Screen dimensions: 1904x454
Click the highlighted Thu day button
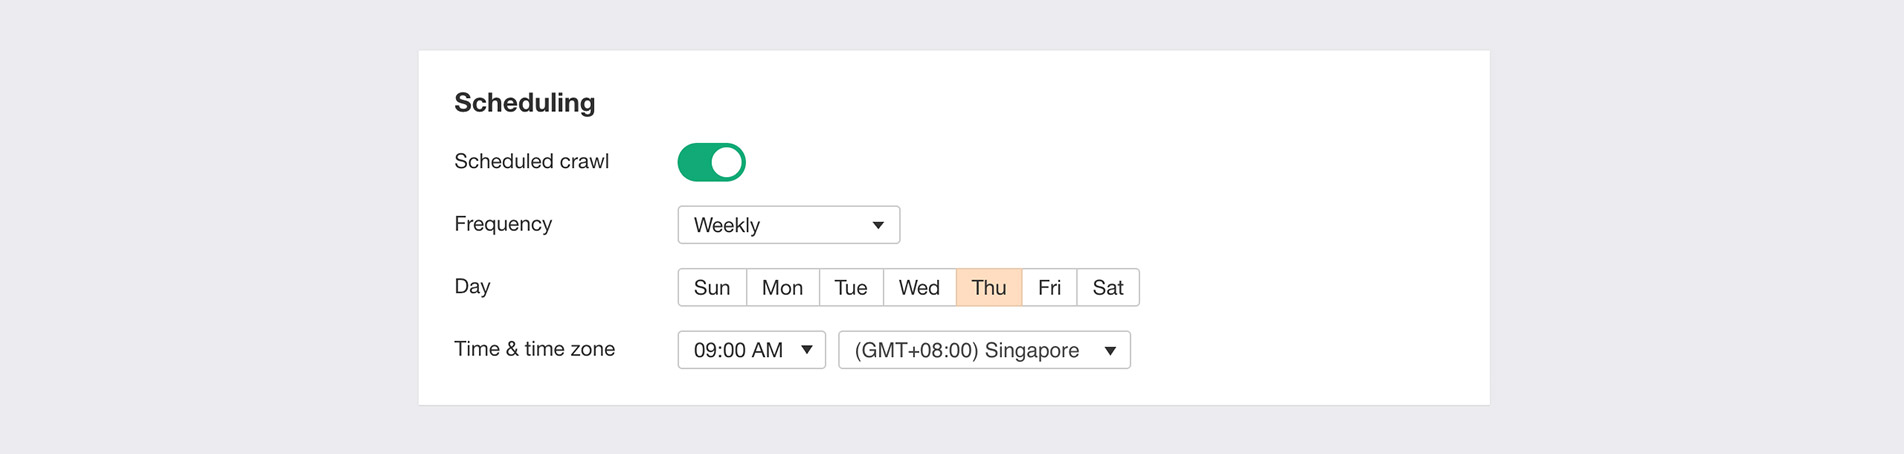click(x=988, y=288)
